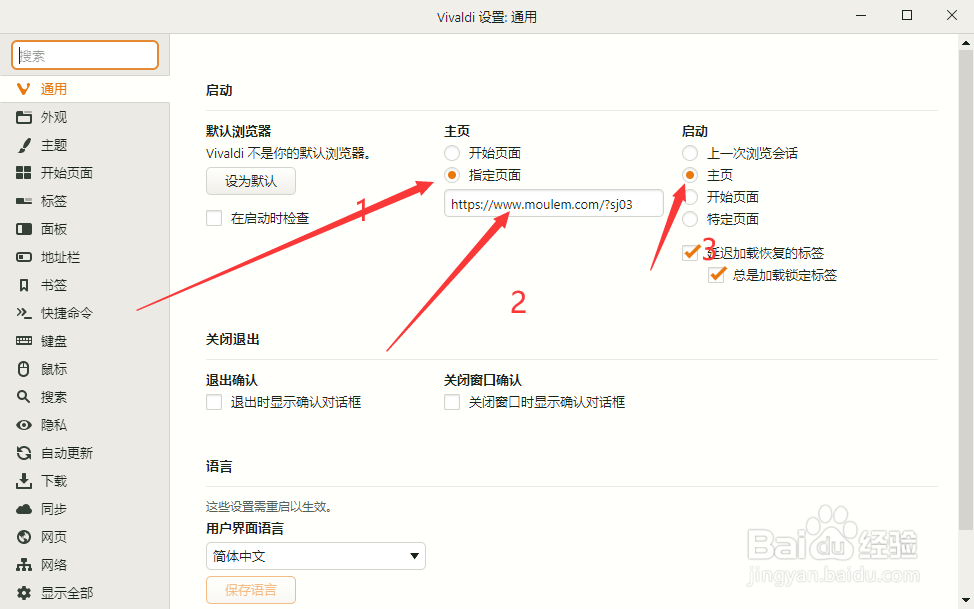Click the scrollbar up arrow
This screenshot has height=609, width=974.
pyautogui.click(x=966, y=43)
